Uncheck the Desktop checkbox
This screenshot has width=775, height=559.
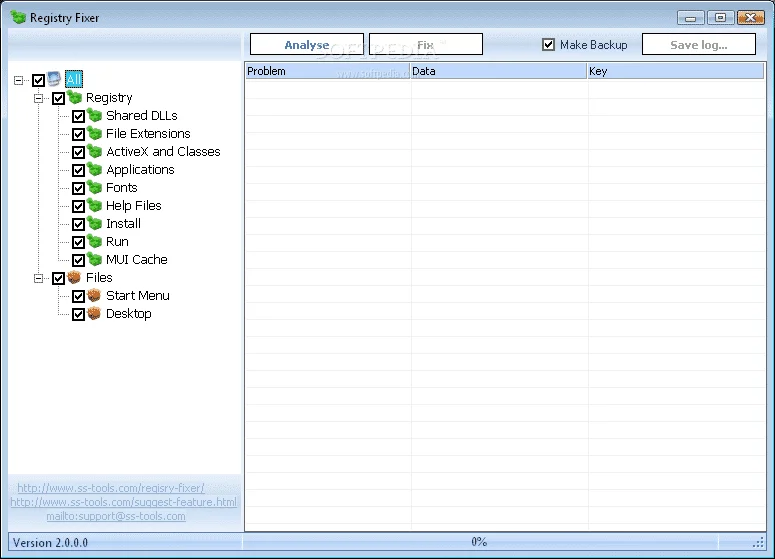(x=79, y=314)
